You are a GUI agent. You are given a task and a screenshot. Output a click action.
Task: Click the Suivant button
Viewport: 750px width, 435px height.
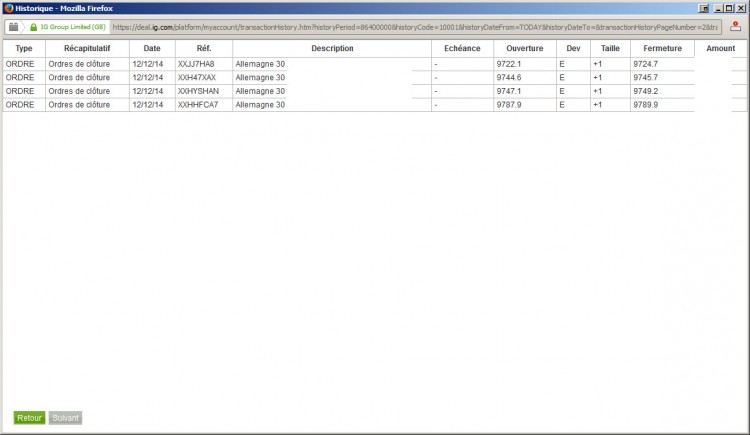66,418
